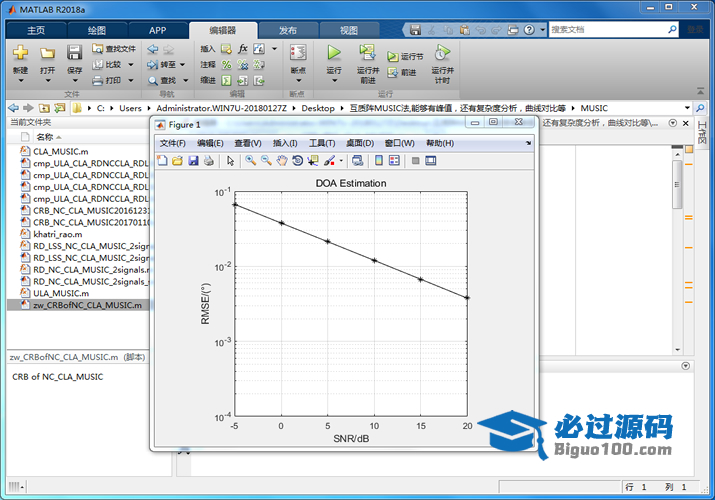Open the address bar path dropdown arrow
The image size is (715, 500).
click(687, 108)
